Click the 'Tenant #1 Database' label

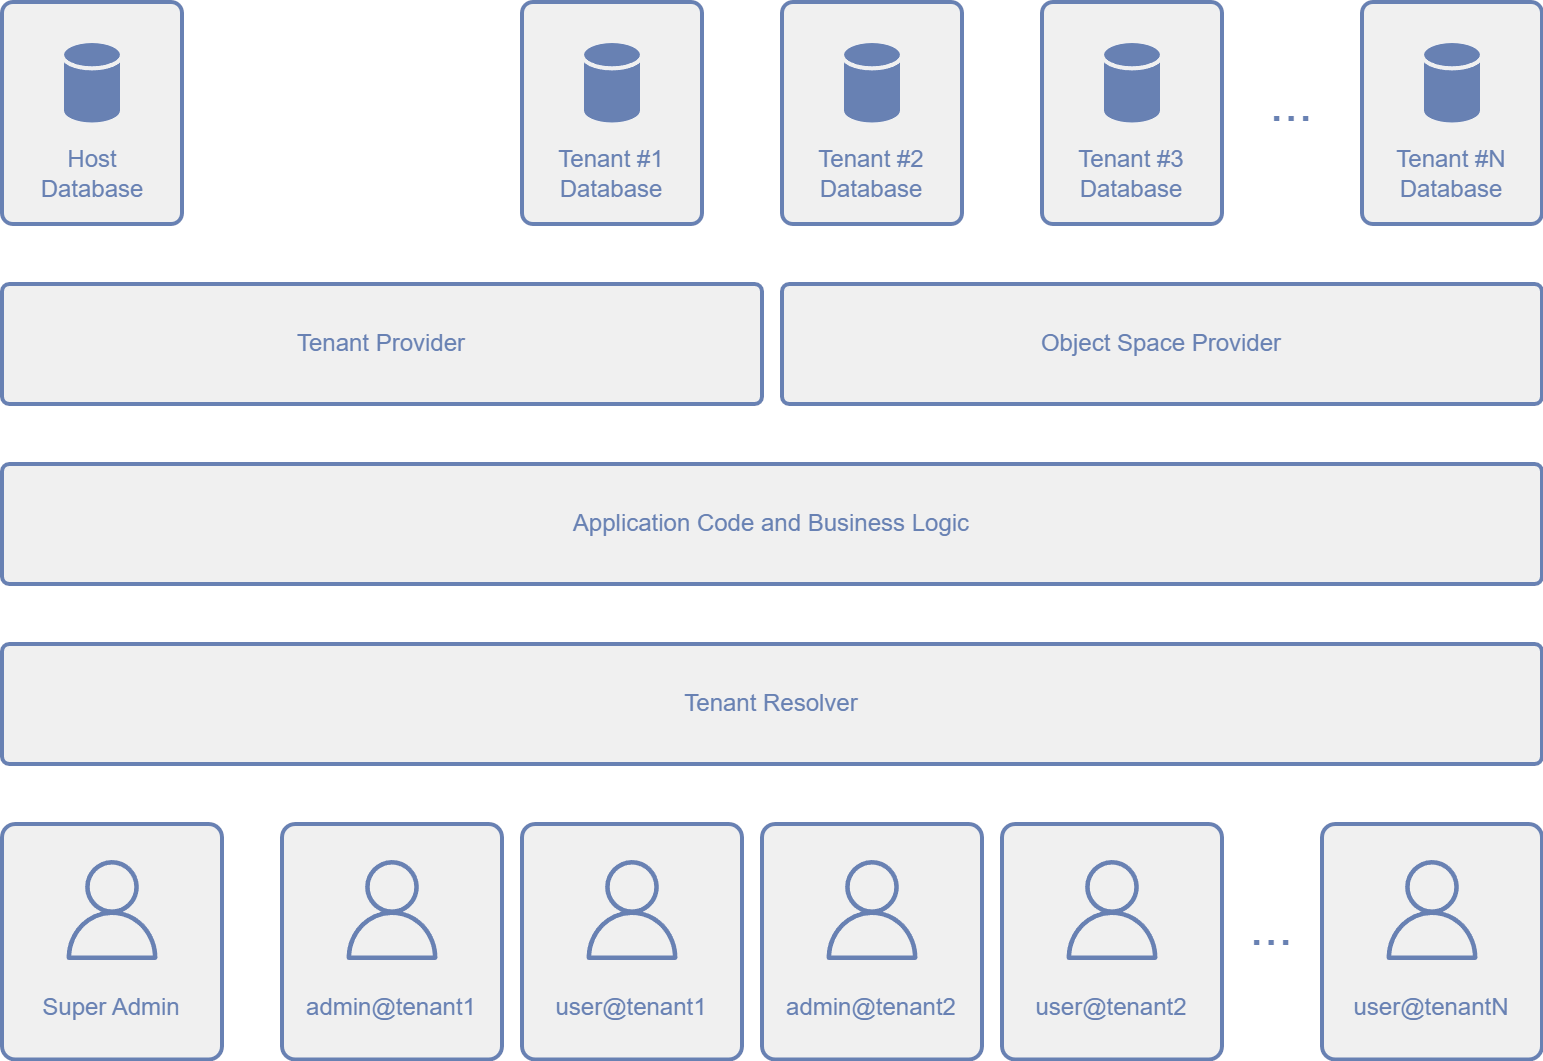(611, 174)
